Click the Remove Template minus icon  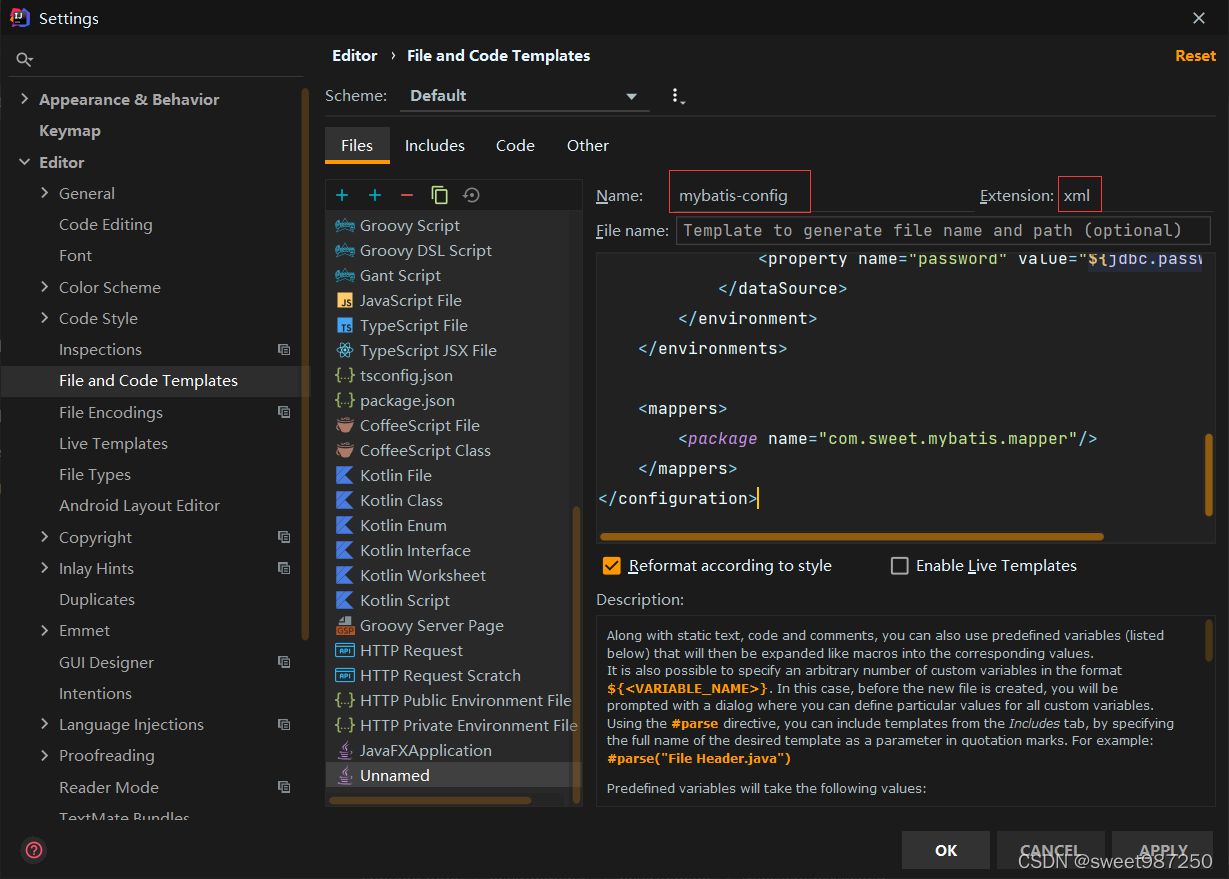(407, 195)
